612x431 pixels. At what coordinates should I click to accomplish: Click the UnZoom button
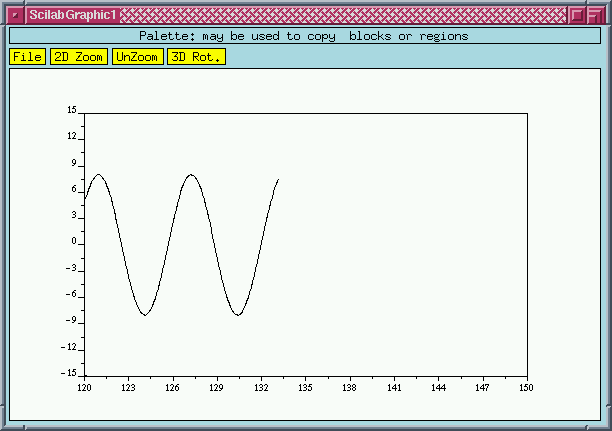pos(137,57)
